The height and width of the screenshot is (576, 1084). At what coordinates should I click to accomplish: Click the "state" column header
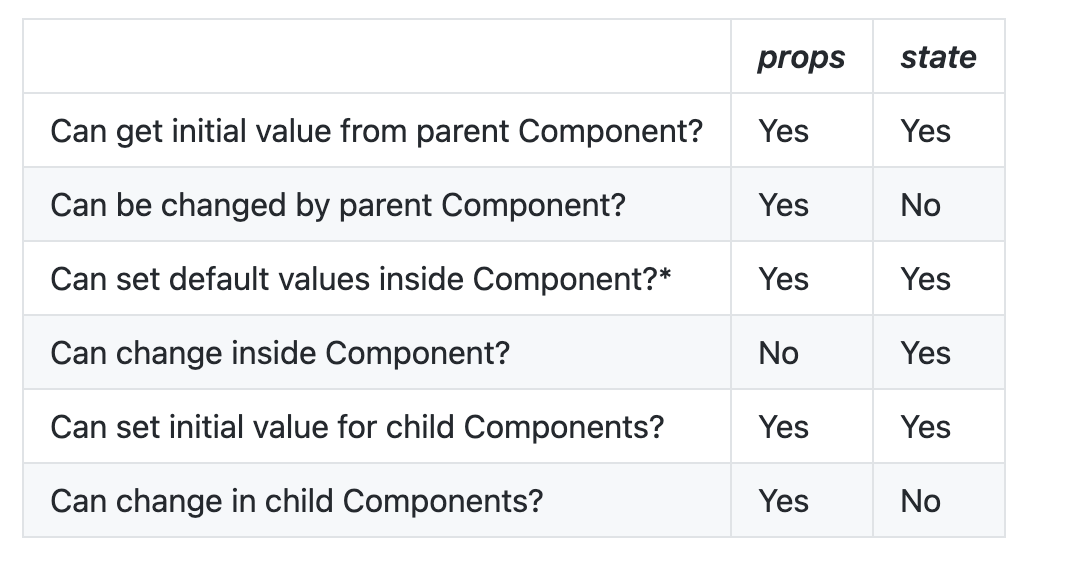pyautogui.click(x=937, y=58)
